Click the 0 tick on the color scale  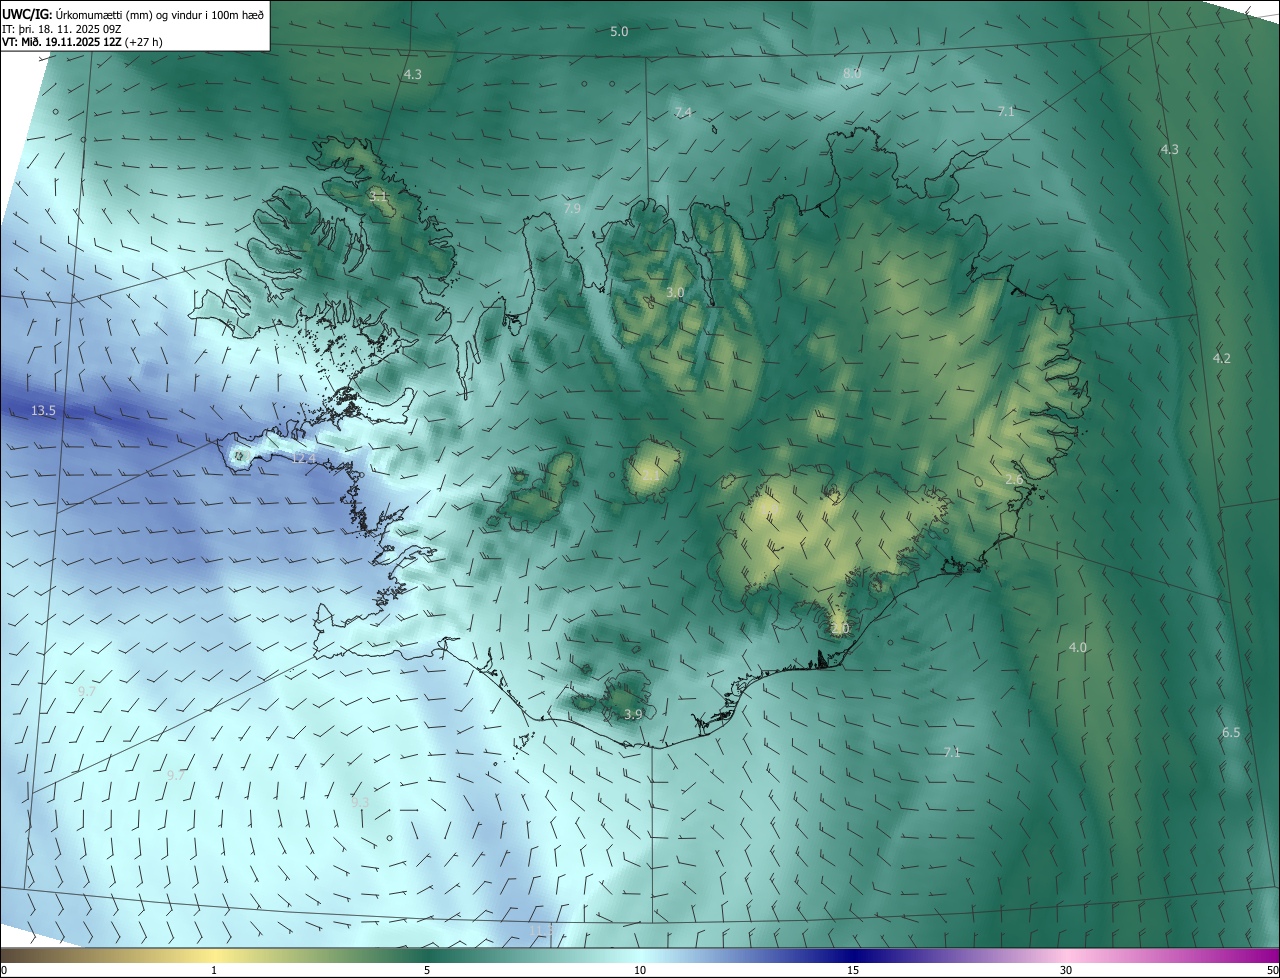[4, 970]
